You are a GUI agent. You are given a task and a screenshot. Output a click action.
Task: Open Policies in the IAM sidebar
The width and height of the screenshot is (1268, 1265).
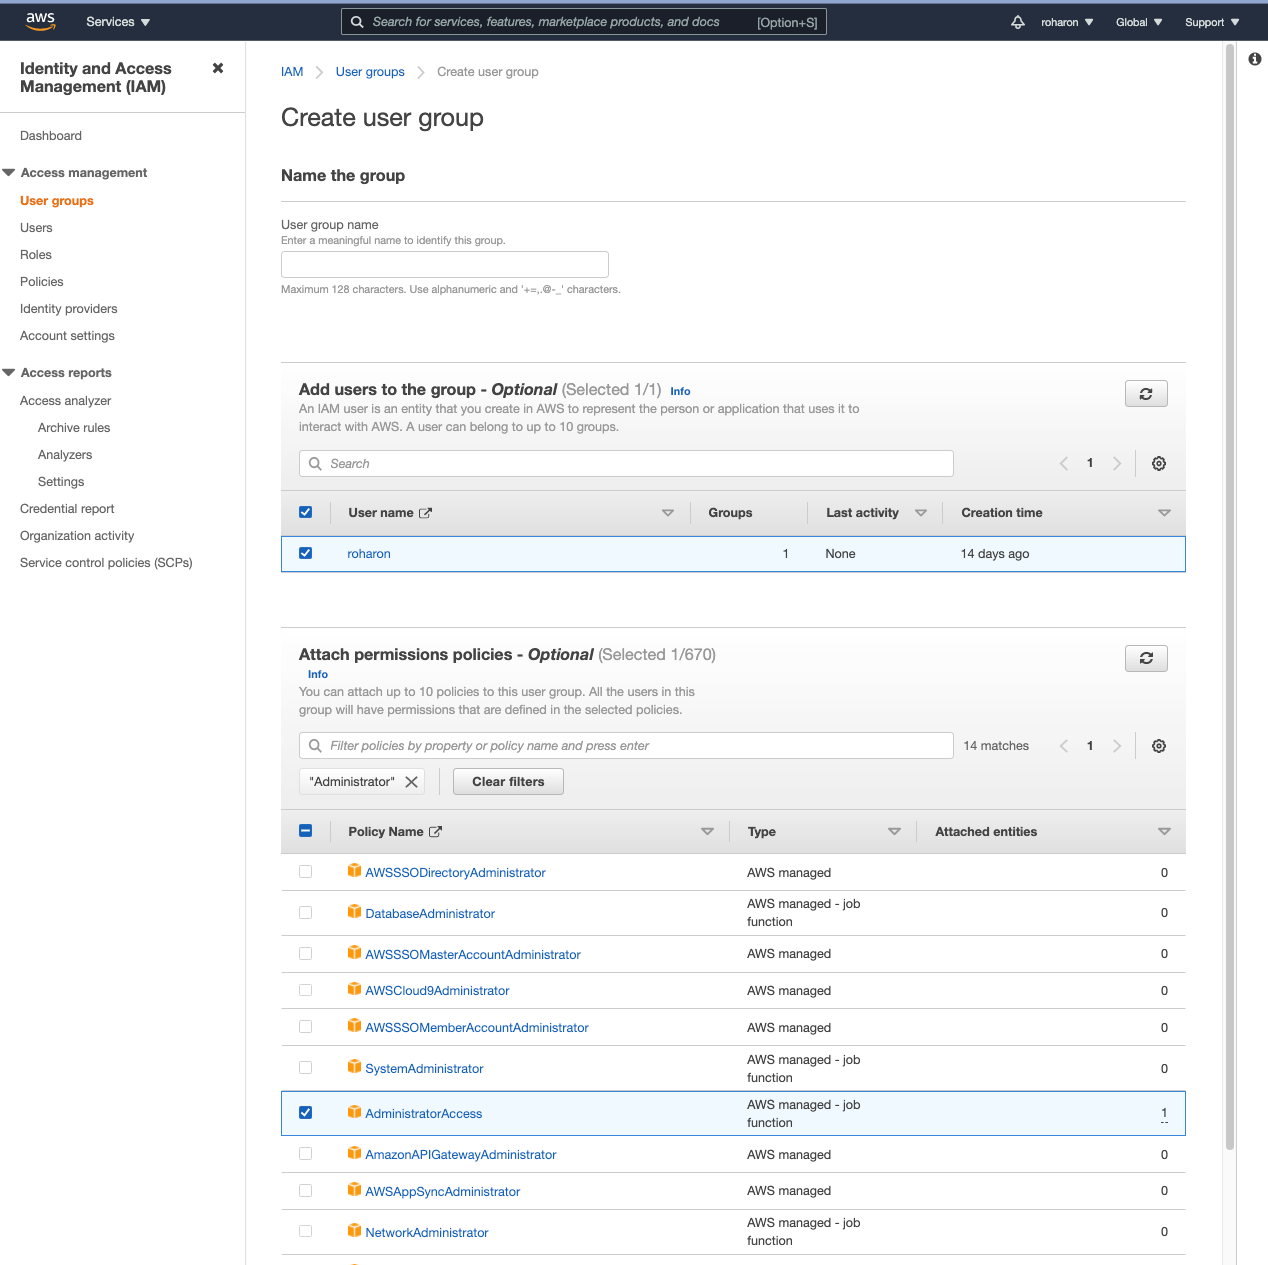tap(42, 282)
